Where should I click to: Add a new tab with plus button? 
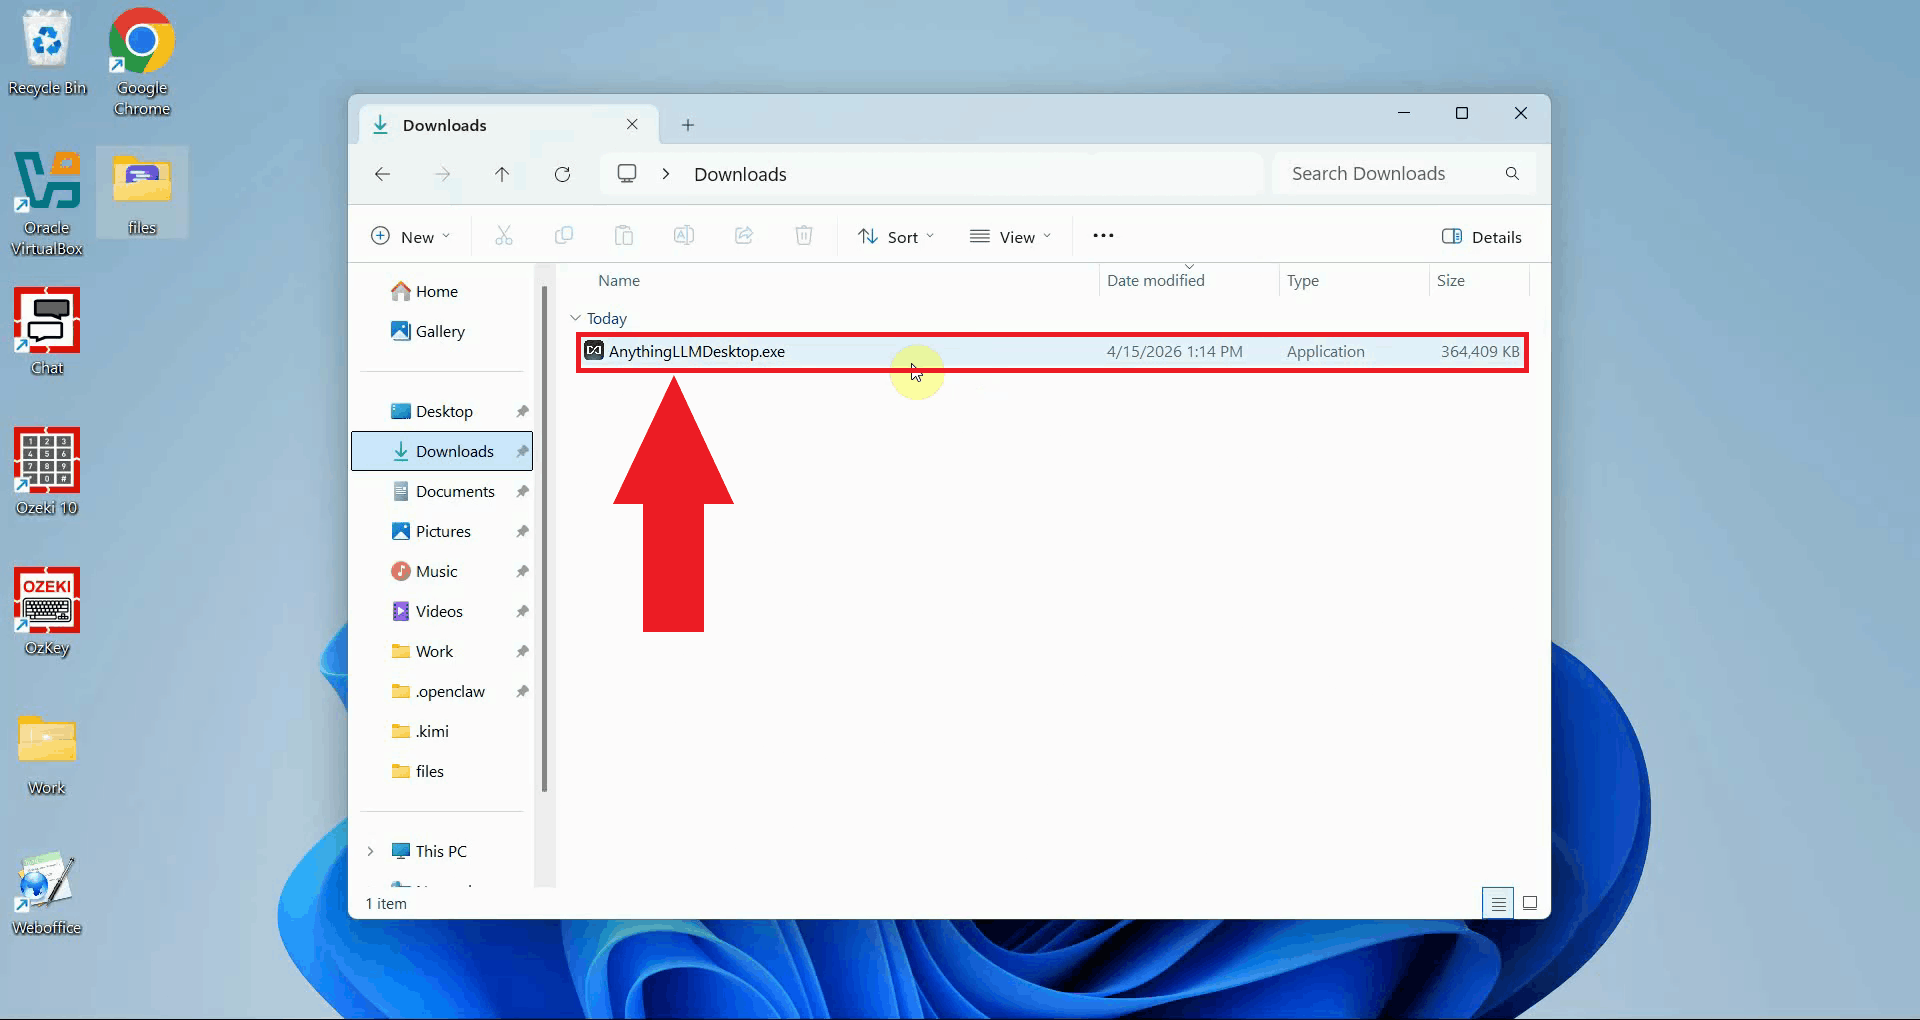[688, 125]
